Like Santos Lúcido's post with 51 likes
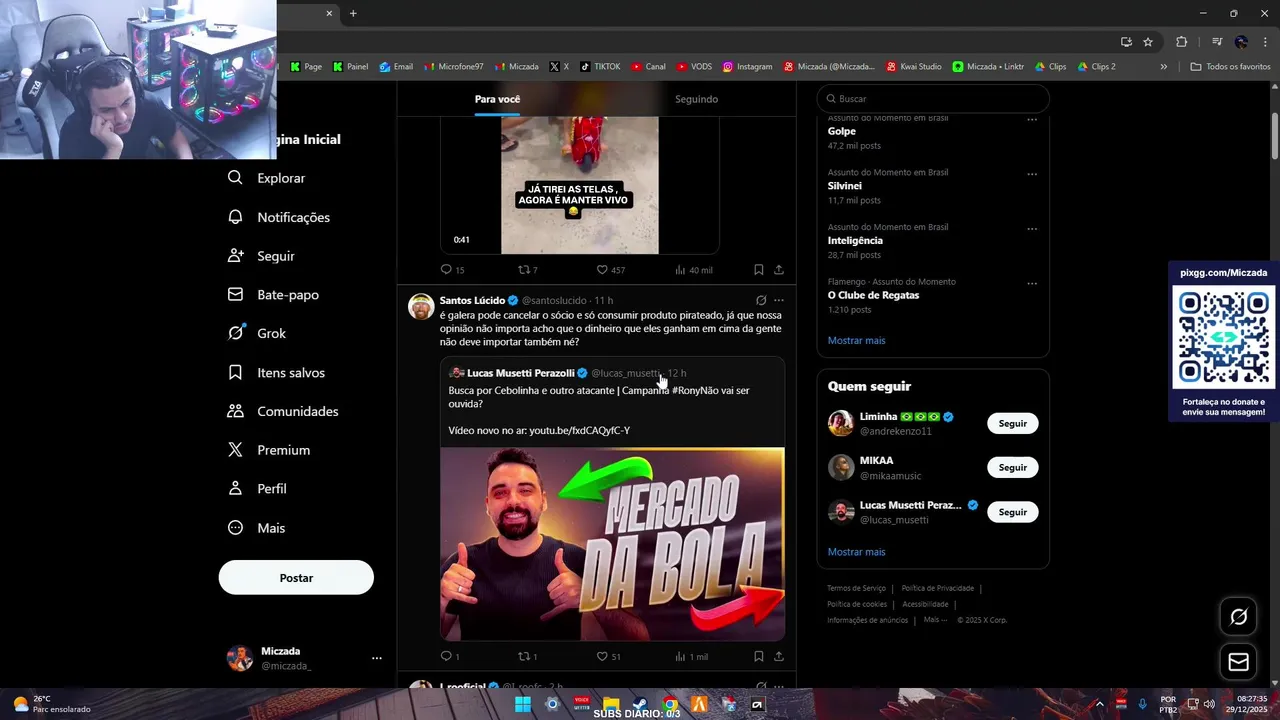Viewport: 1280px width, 720px height. pos(608,656)
